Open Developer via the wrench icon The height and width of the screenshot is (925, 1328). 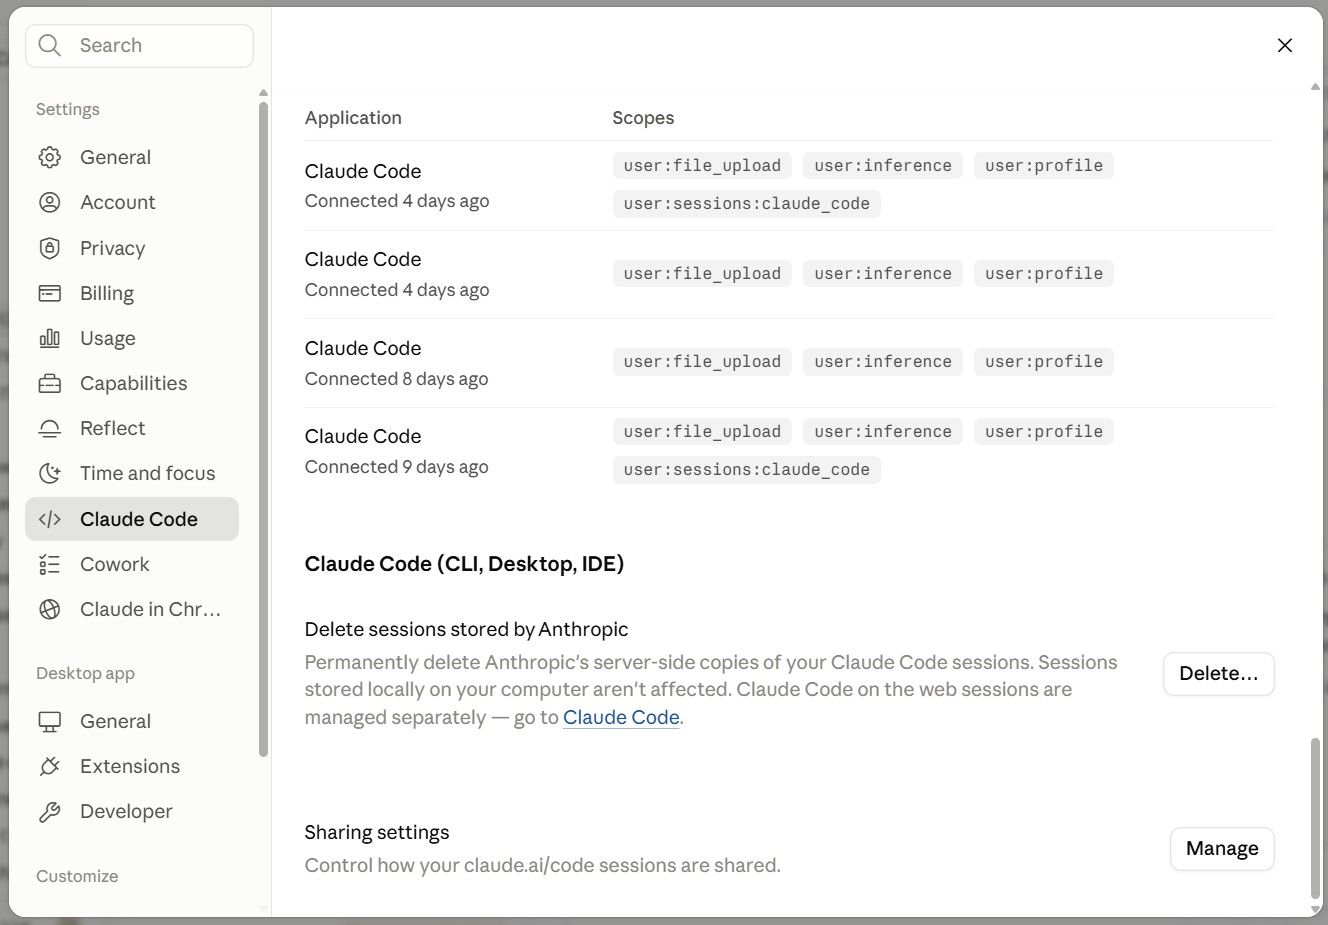coord(49,811)
